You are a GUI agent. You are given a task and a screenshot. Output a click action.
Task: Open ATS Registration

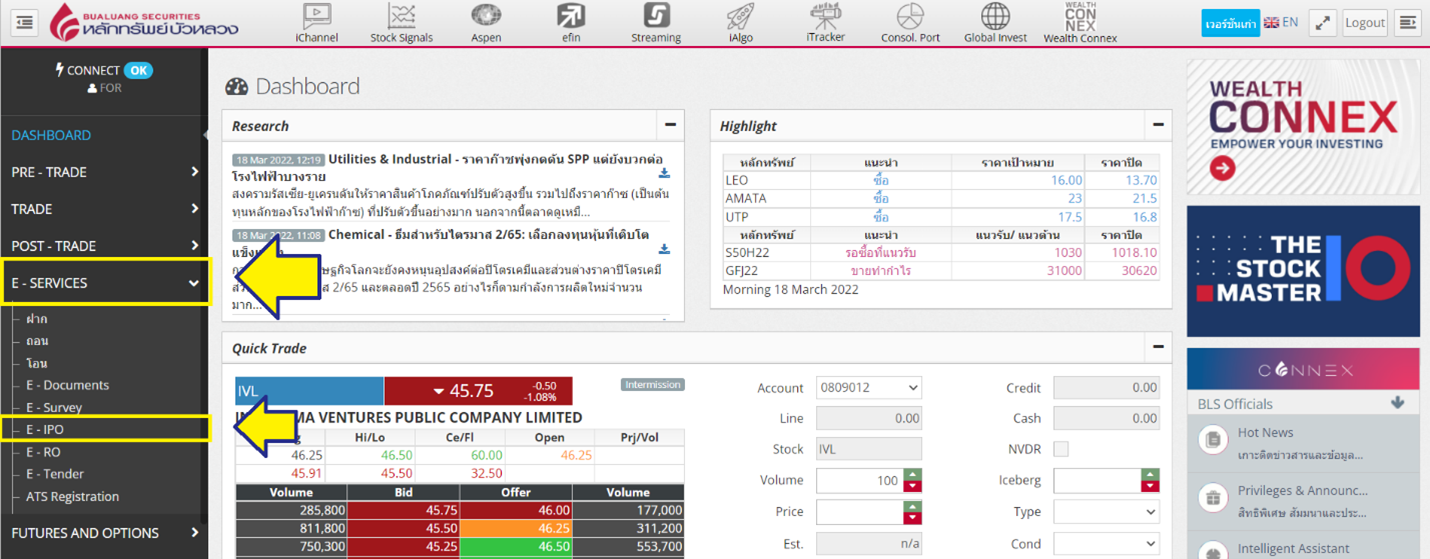pyautogui.click(x=72, y=497)
